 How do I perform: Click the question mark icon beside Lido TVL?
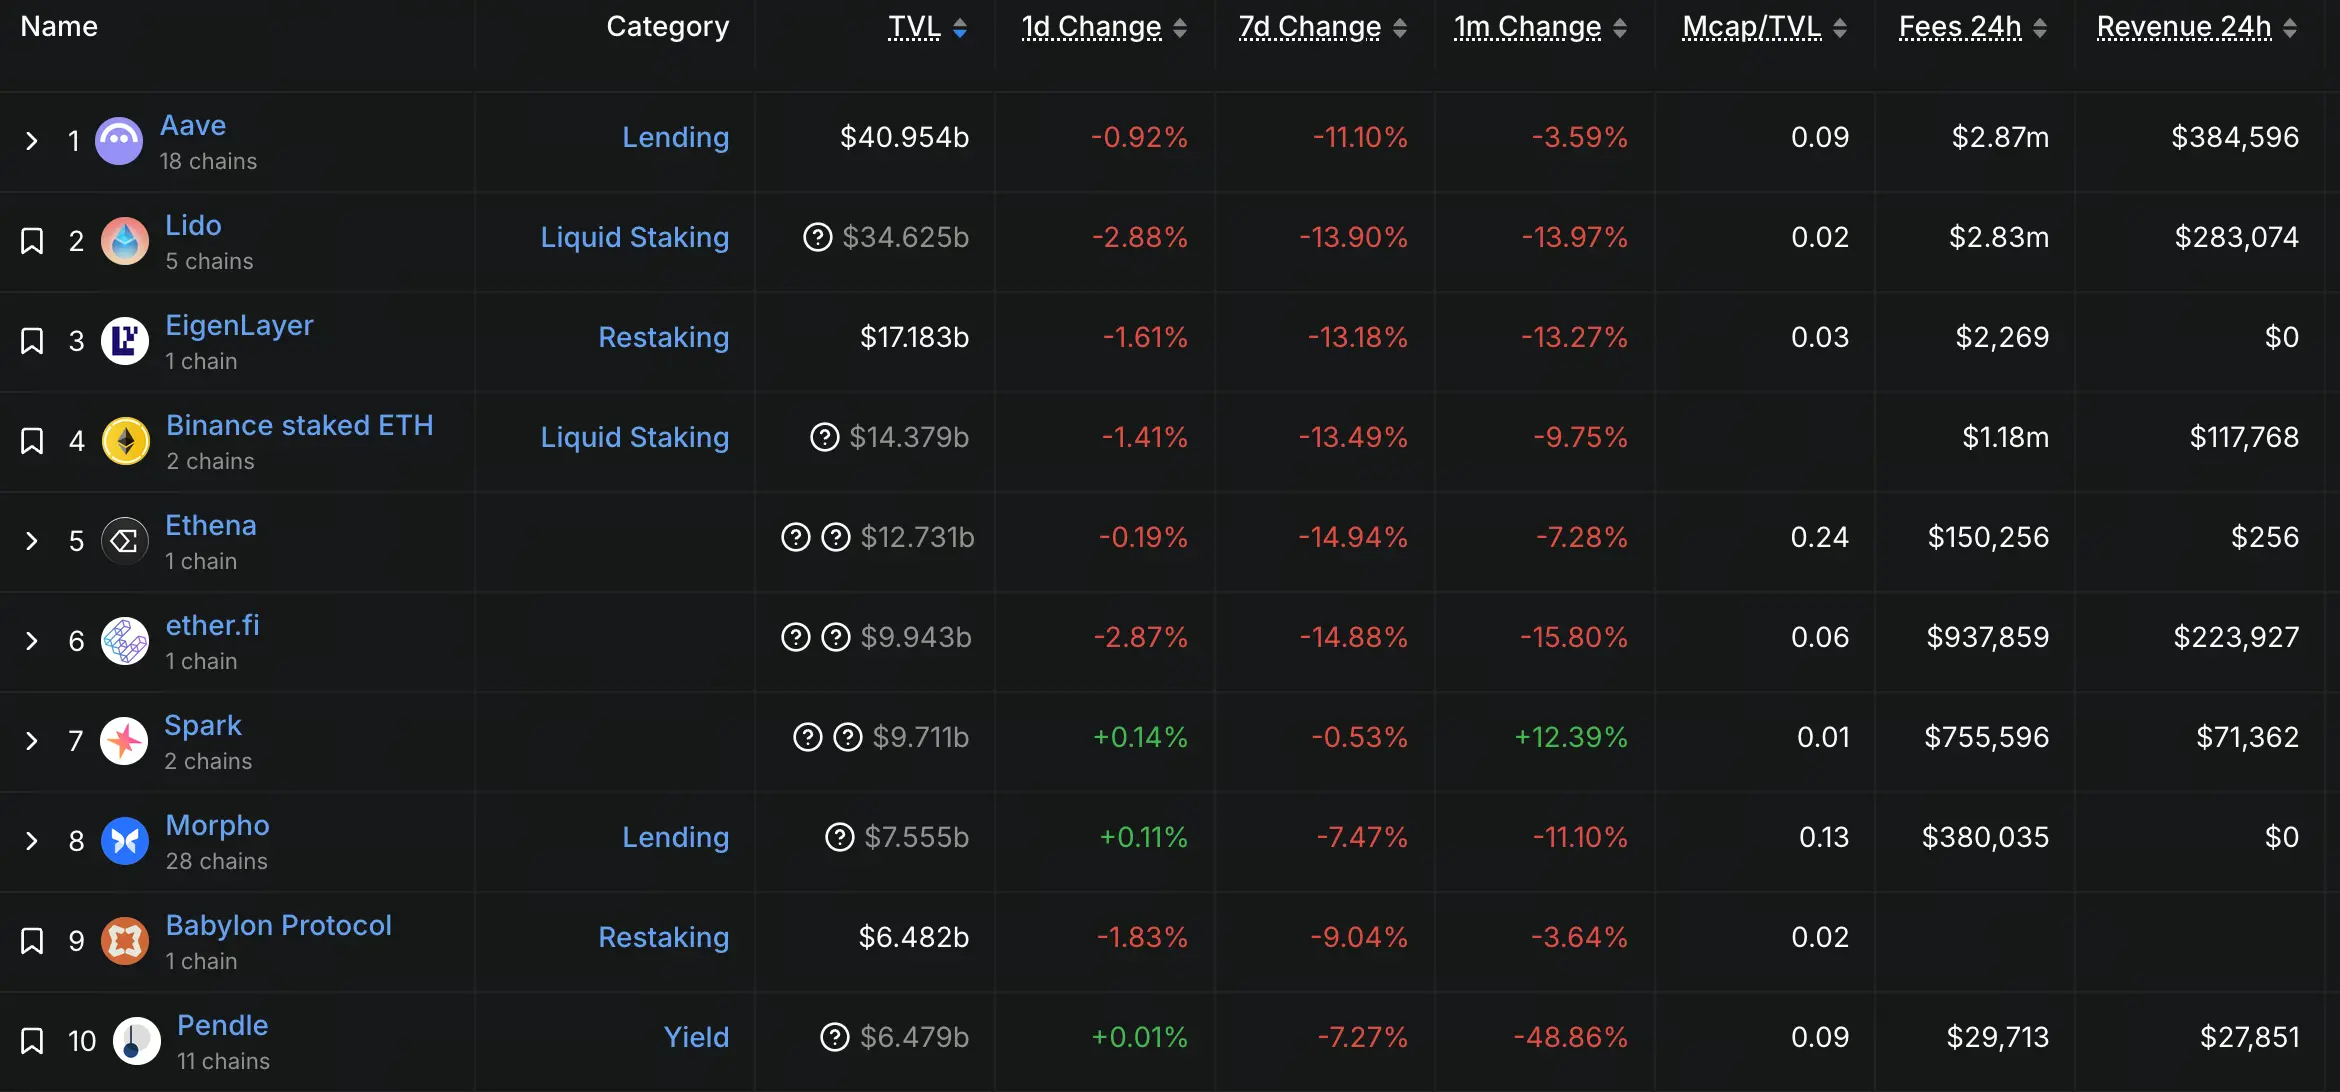[x=817, y=237]
